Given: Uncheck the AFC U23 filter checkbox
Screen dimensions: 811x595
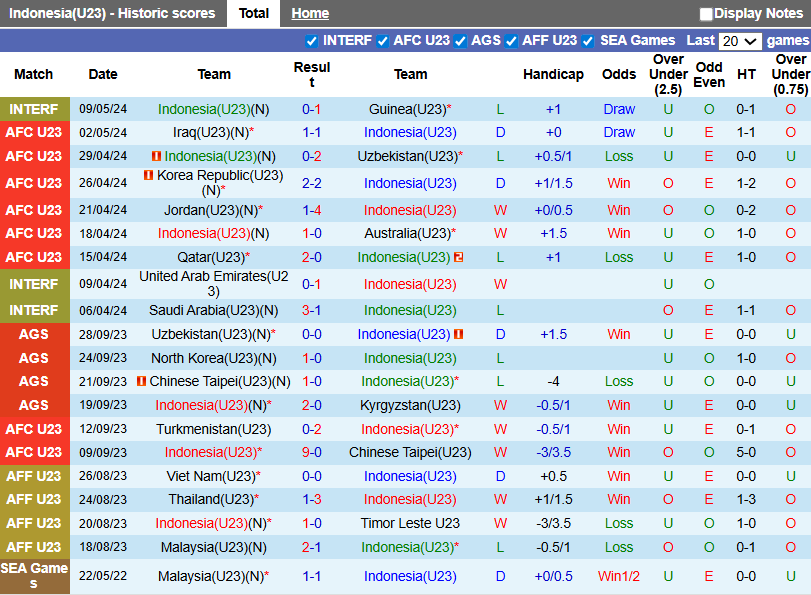Looking at the screenshot, I should tap(382, 41).
